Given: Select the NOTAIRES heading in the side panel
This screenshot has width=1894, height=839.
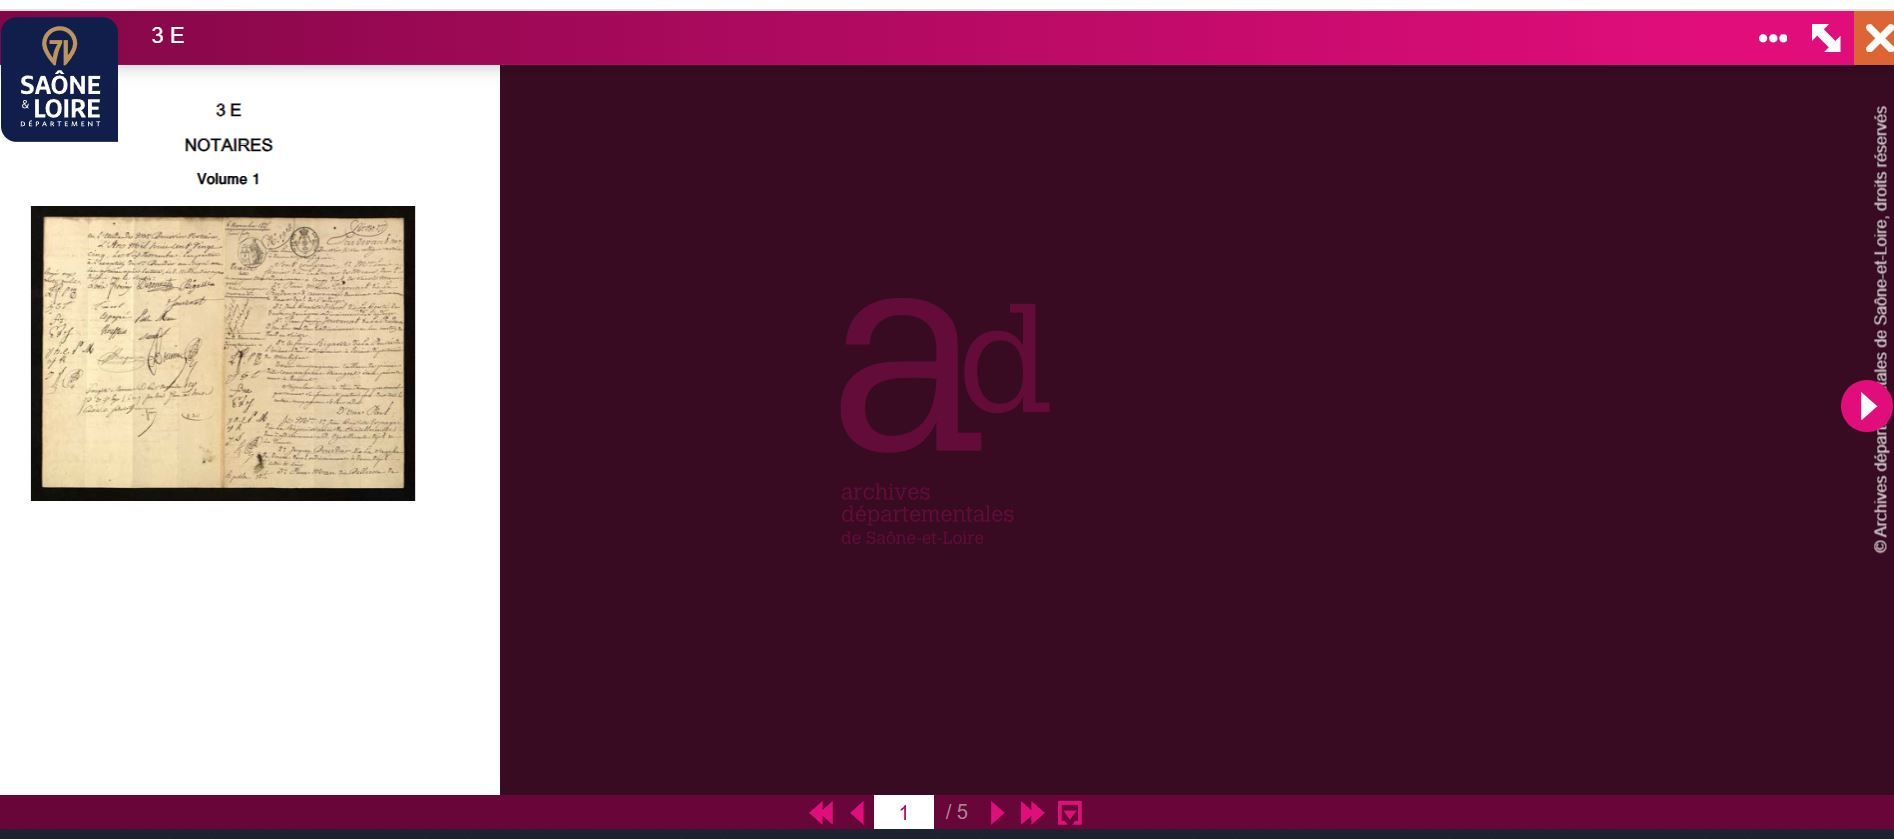Looking at the screenshot, I should tap(228, 145).
